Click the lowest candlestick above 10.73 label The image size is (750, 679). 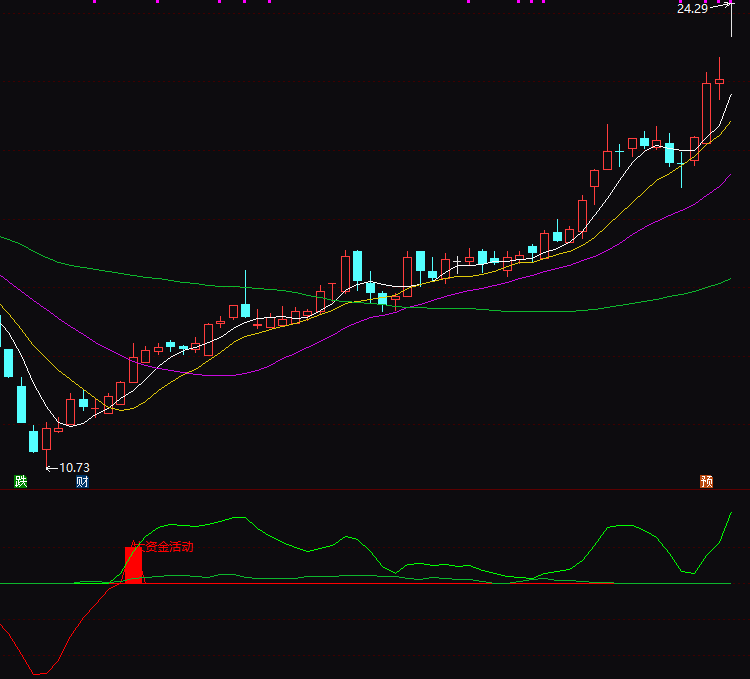[x=46, y=444]
